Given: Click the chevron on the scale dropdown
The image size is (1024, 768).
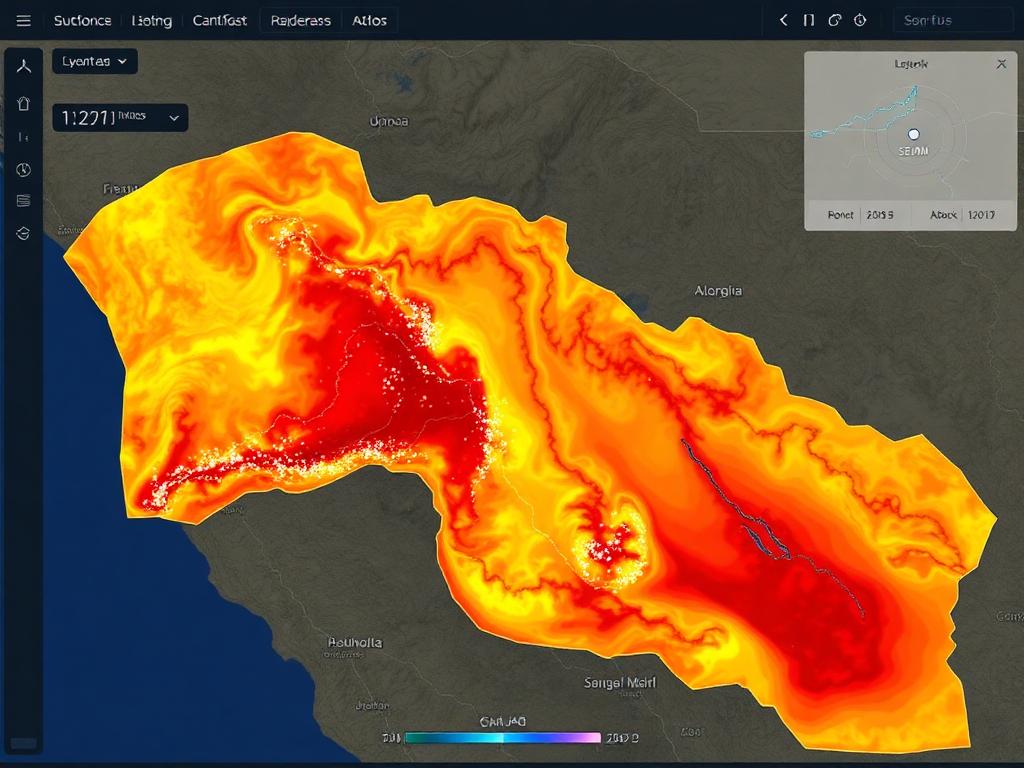Looking at the screenshot, I should point(174,118).
